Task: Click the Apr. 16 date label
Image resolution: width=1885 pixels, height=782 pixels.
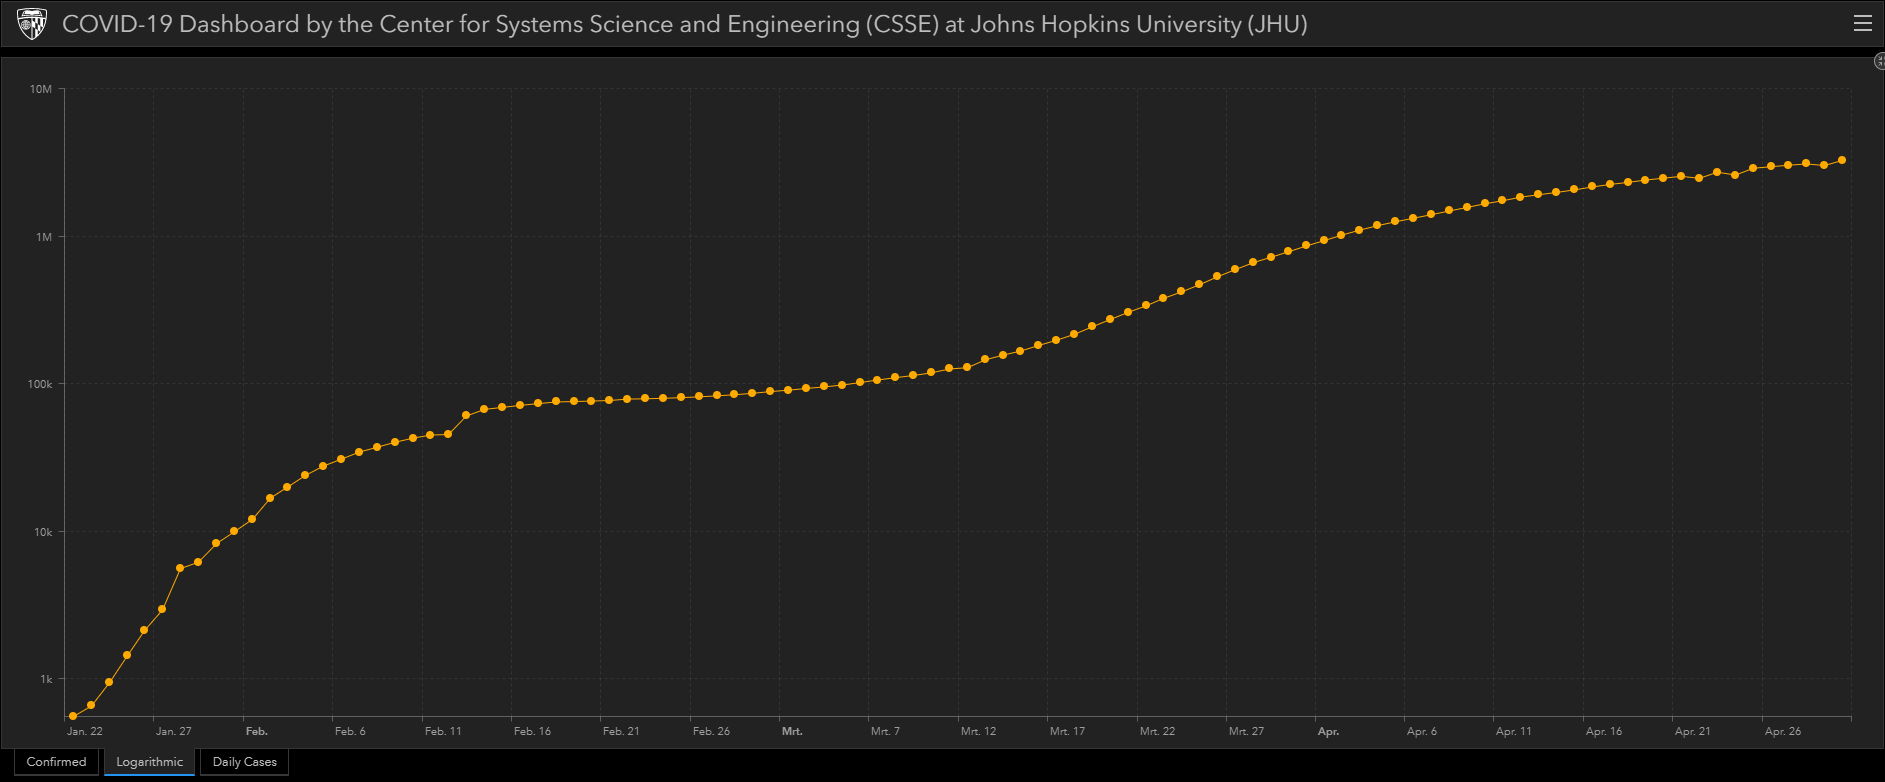Action: (1603, 731)
